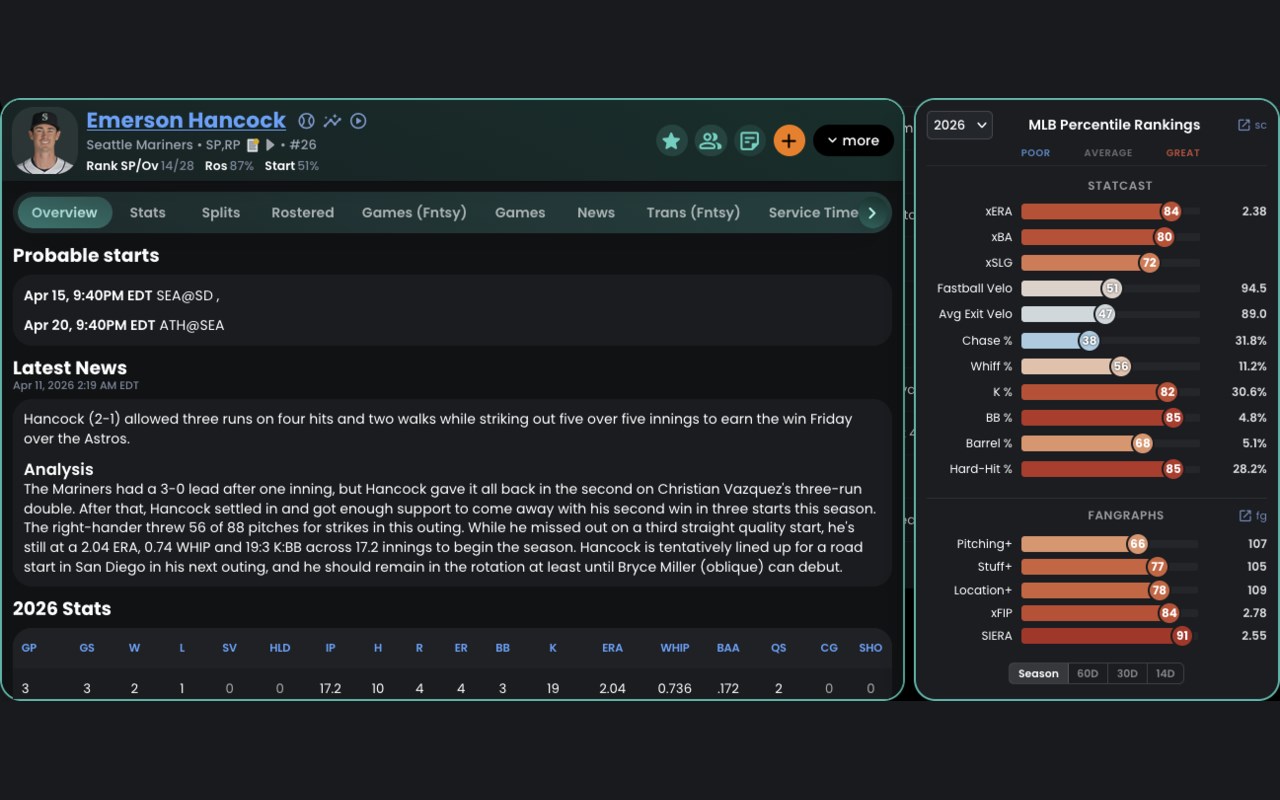Open the Emerson Hancock player name link

click(x=186, y=121)
